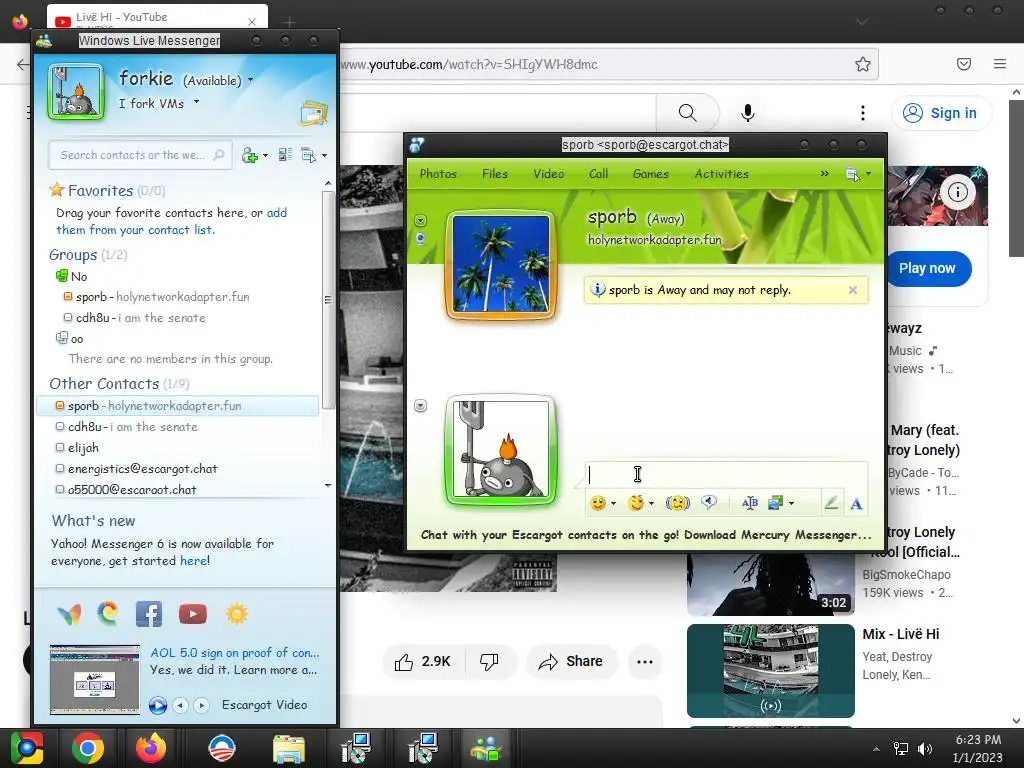
Task: Click the Facebook icon in Messenger
Action: 149,614
